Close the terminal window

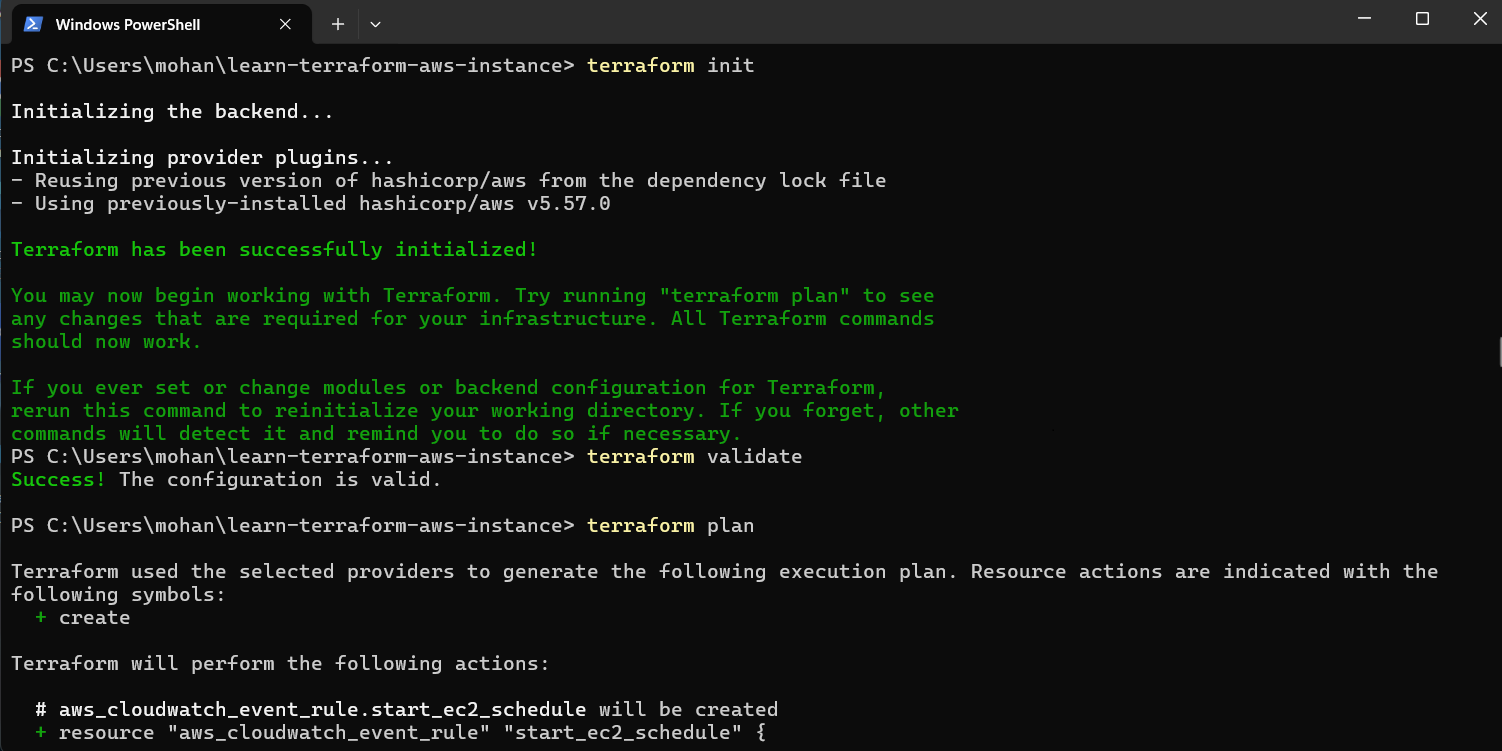pyautogui.click(x=1479, y=19)
